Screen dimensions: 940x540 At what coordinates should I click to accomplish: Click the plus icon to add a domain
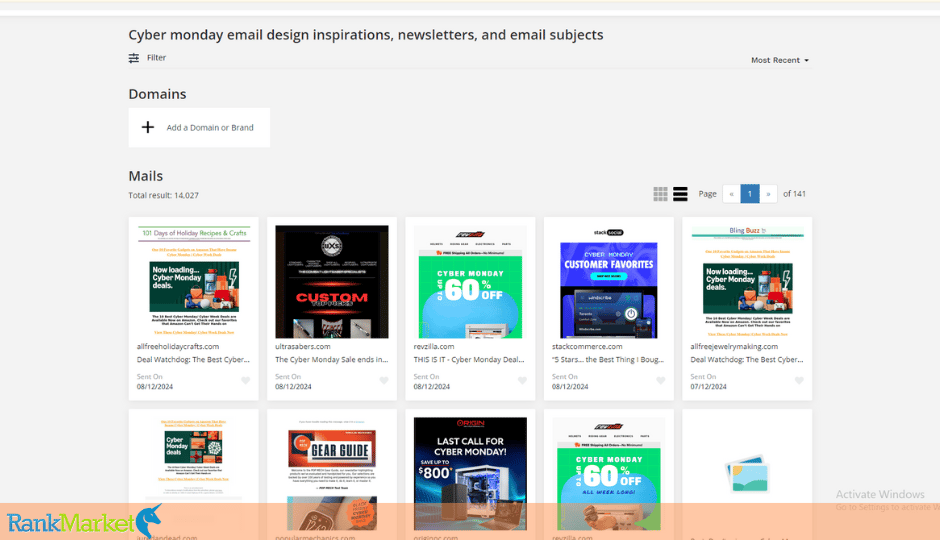(x=147, y=127)
